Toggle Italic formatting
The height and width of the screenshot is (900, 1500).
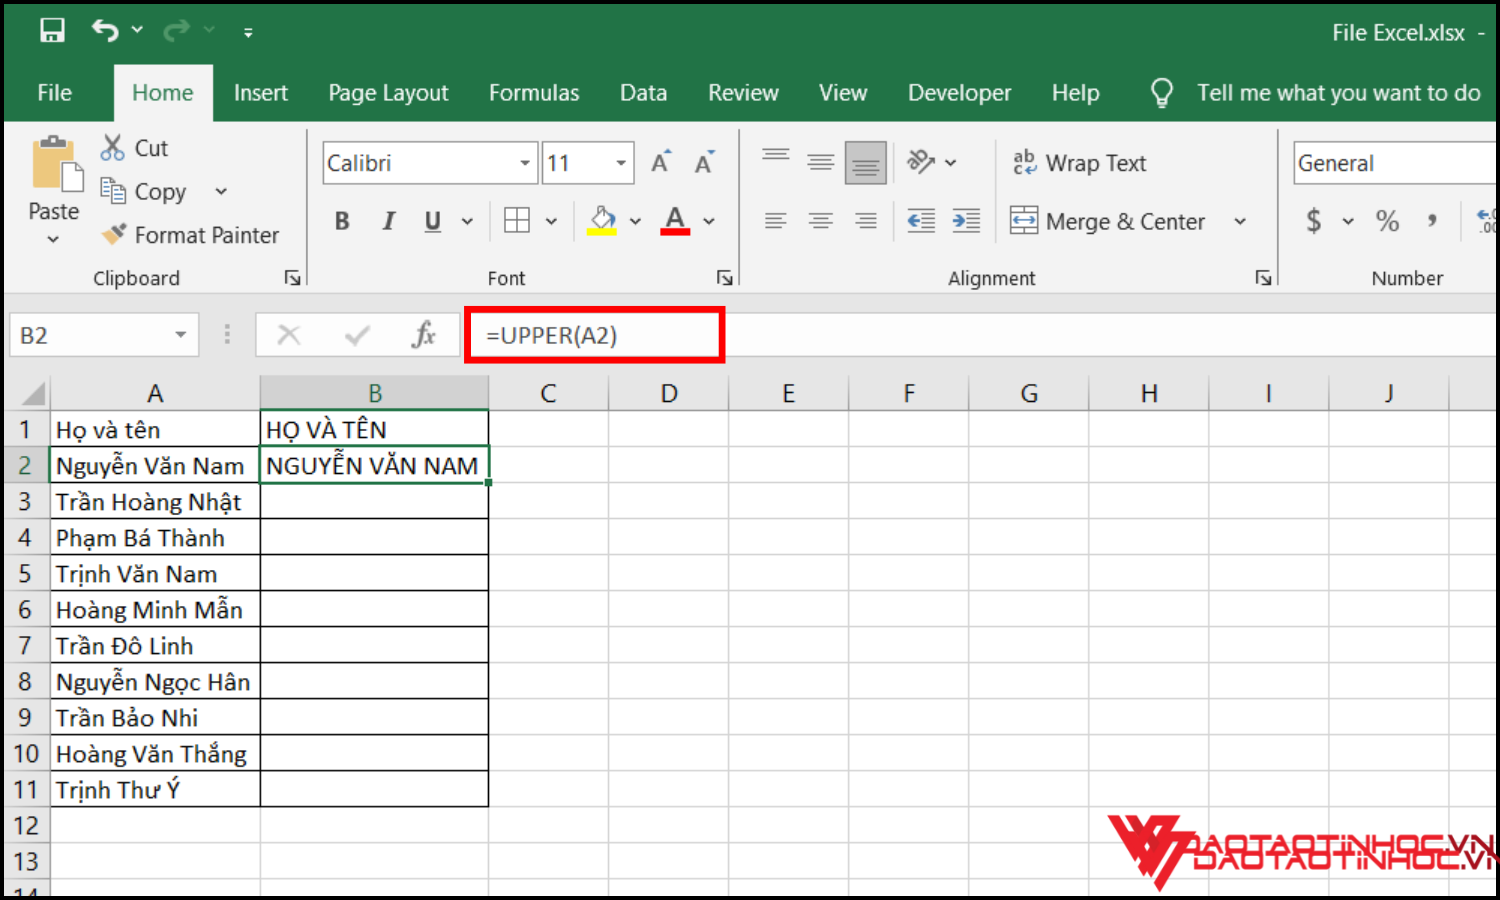388,221
